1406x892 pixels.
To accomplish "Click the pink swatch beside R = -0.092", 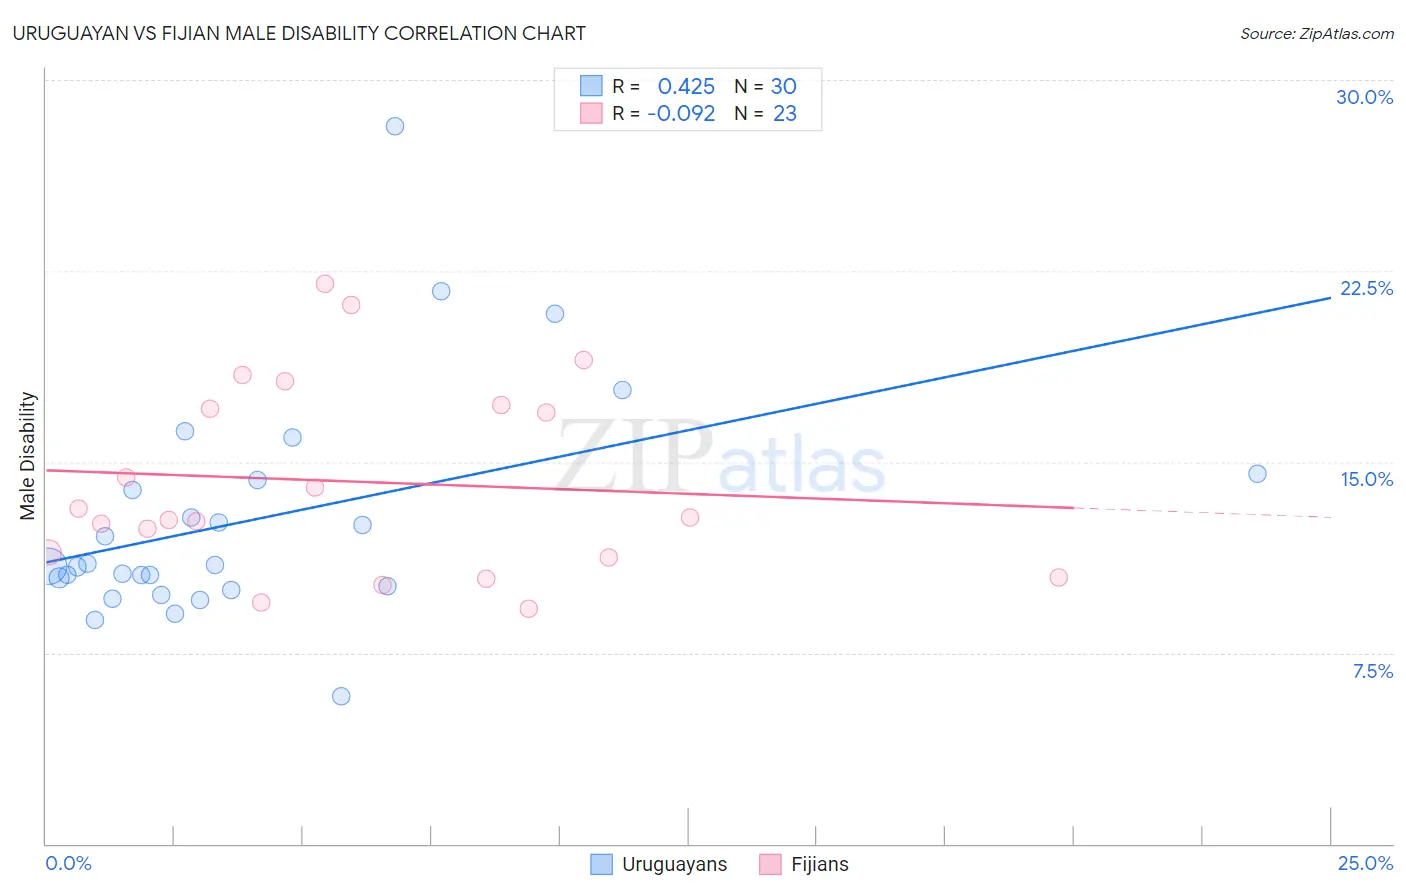I will [592, 113].
